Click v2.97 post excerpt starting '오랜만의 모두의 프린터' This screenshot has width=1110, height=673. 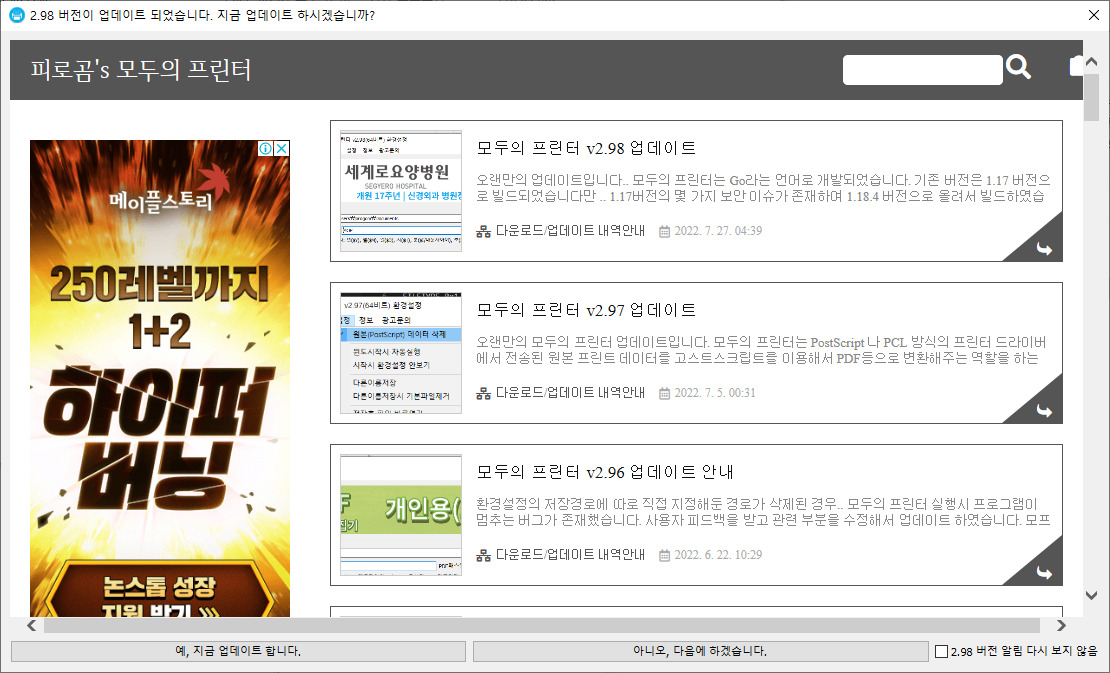[x=763, y=350]
